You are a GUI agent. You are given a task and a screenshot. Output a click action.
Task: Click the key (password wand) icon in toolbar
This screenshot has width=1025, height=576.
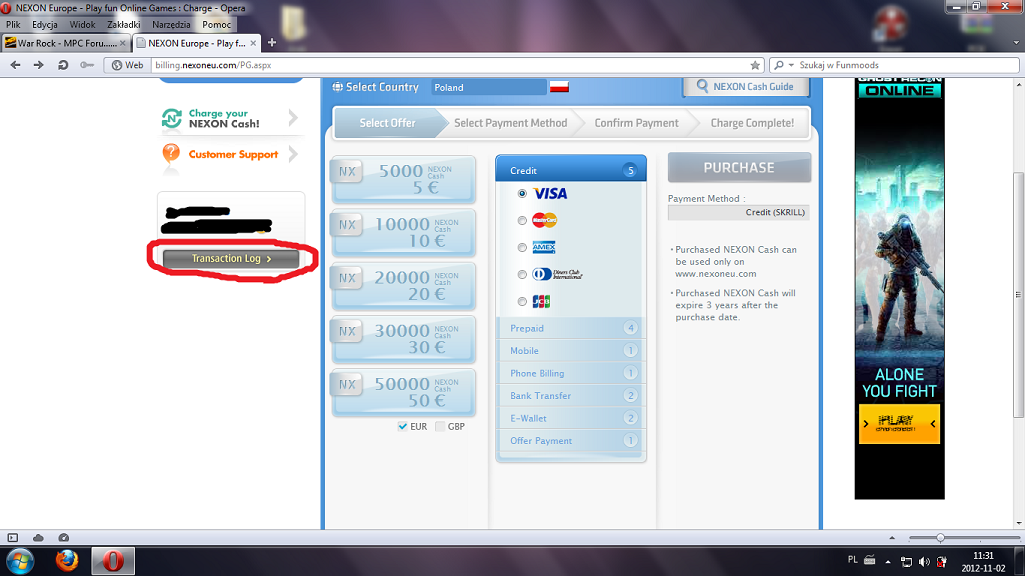[x=86, y=65]
